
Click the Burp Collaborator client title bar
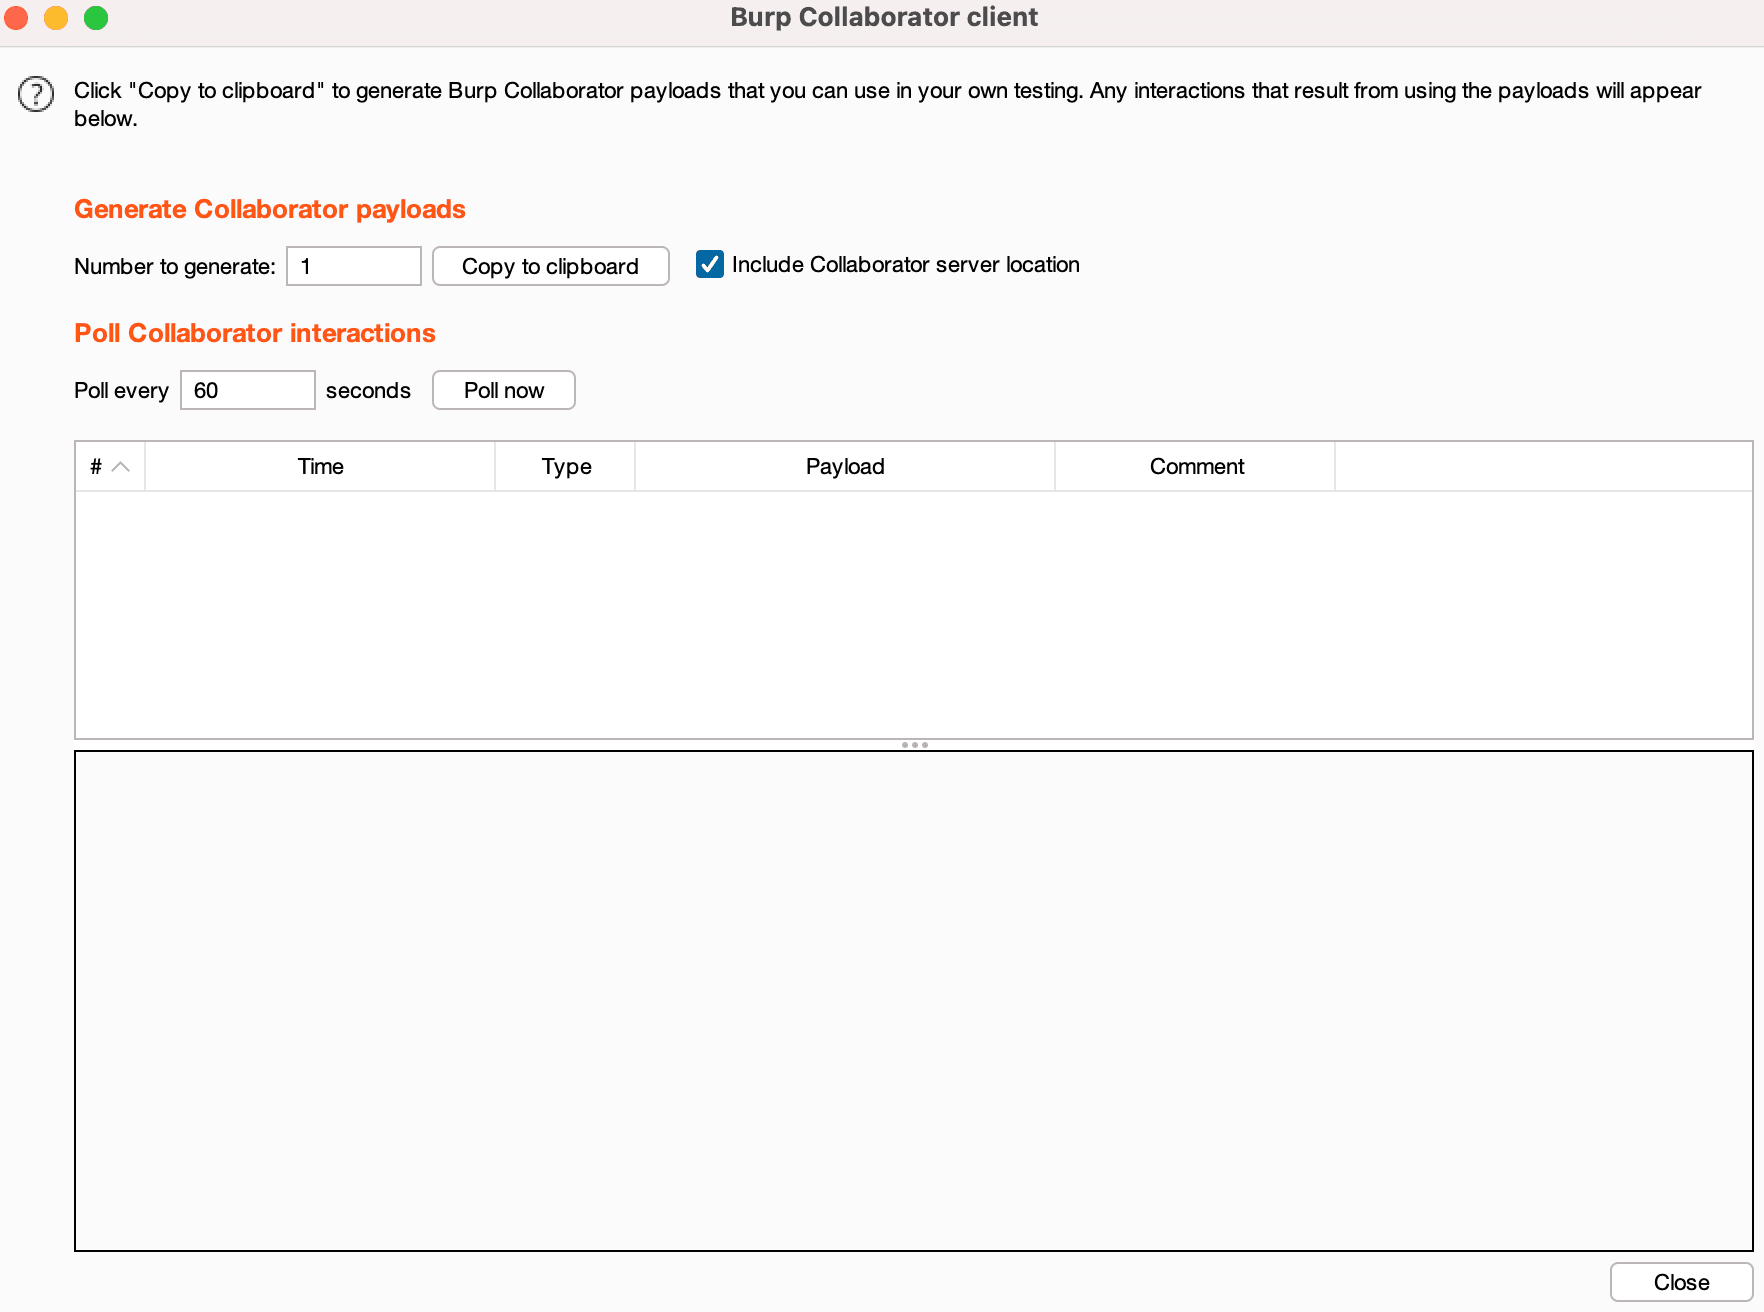883,18
